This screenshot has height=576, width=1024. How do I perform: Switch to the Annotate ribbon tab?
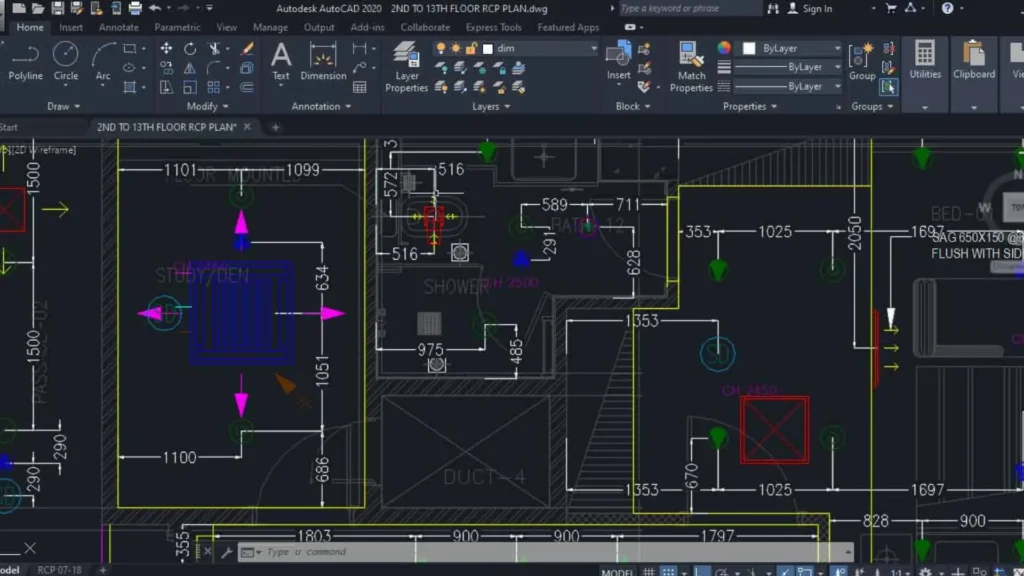[x=118, y=28]
